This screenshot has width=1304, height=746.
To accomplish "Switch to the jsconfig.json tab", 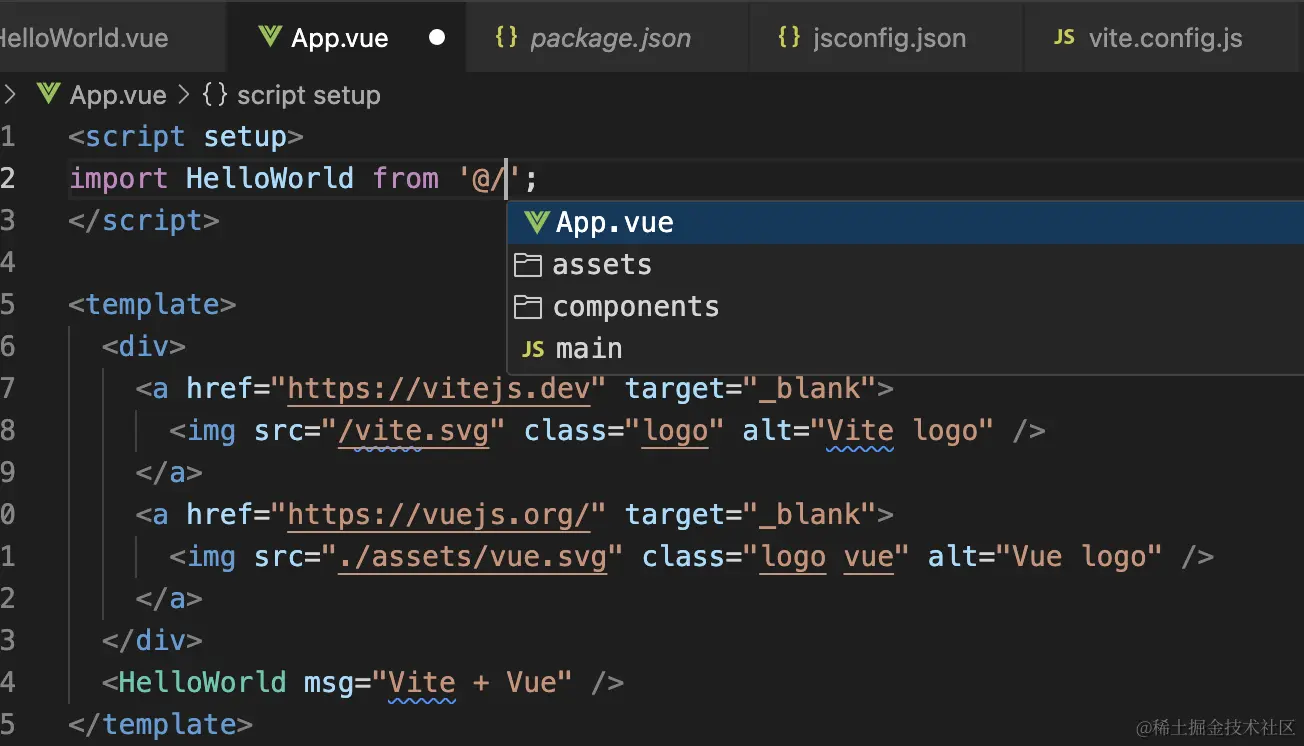I will (x=889, y=39).
